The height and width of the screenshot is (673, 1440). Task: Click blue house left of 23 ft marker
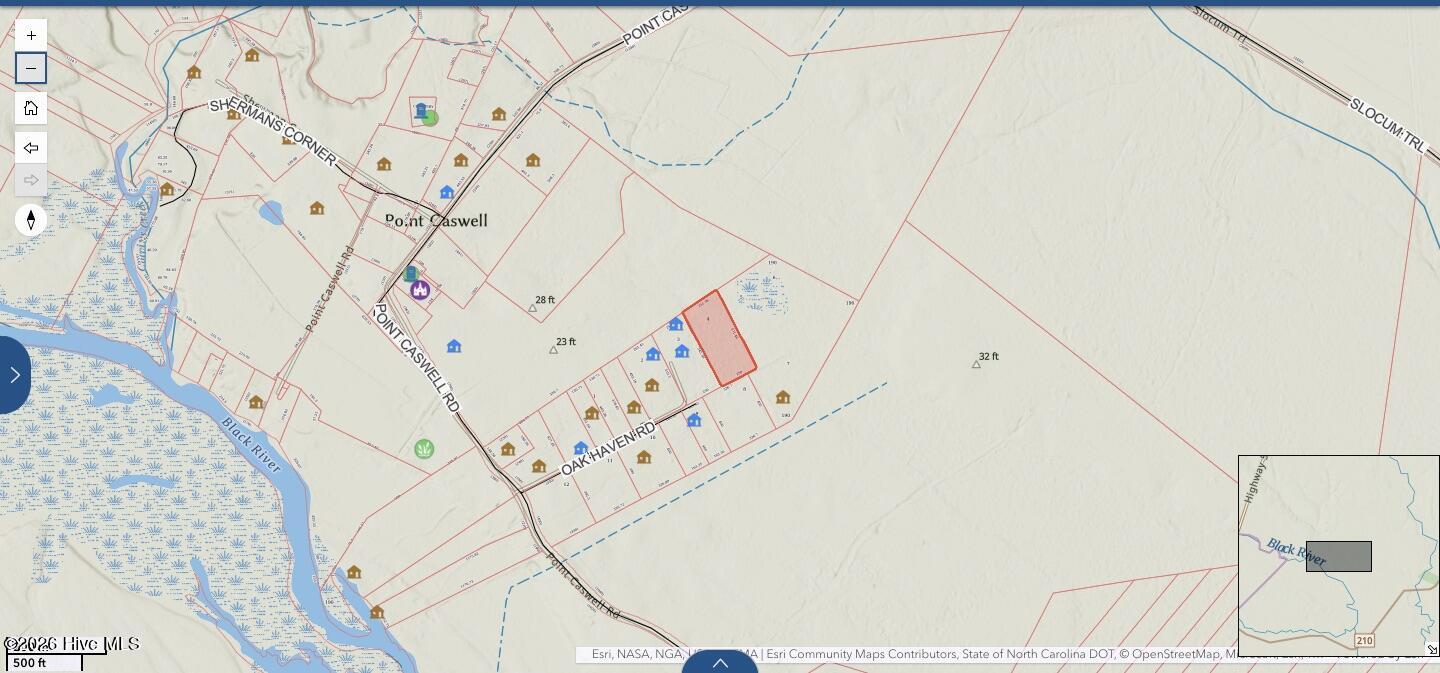pyautogui.click(x=454, y=346)
